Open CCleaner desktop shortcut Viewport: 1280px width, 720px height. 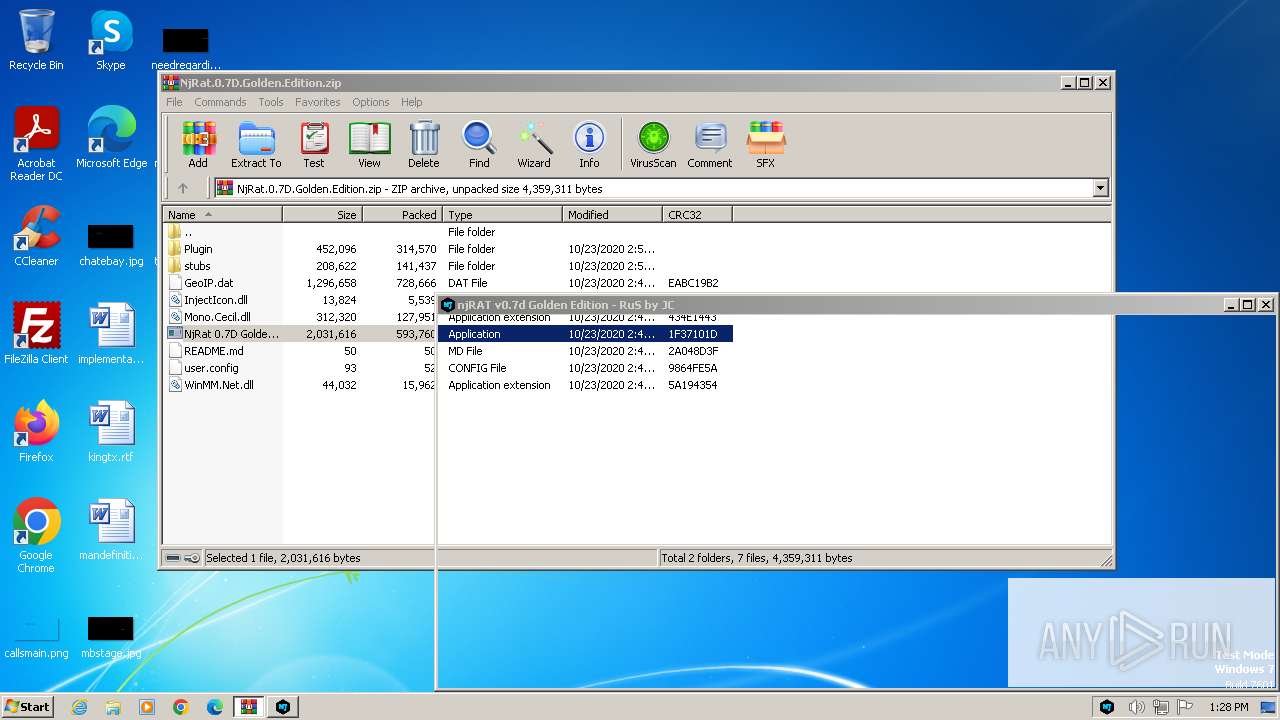tap(36, 236)
